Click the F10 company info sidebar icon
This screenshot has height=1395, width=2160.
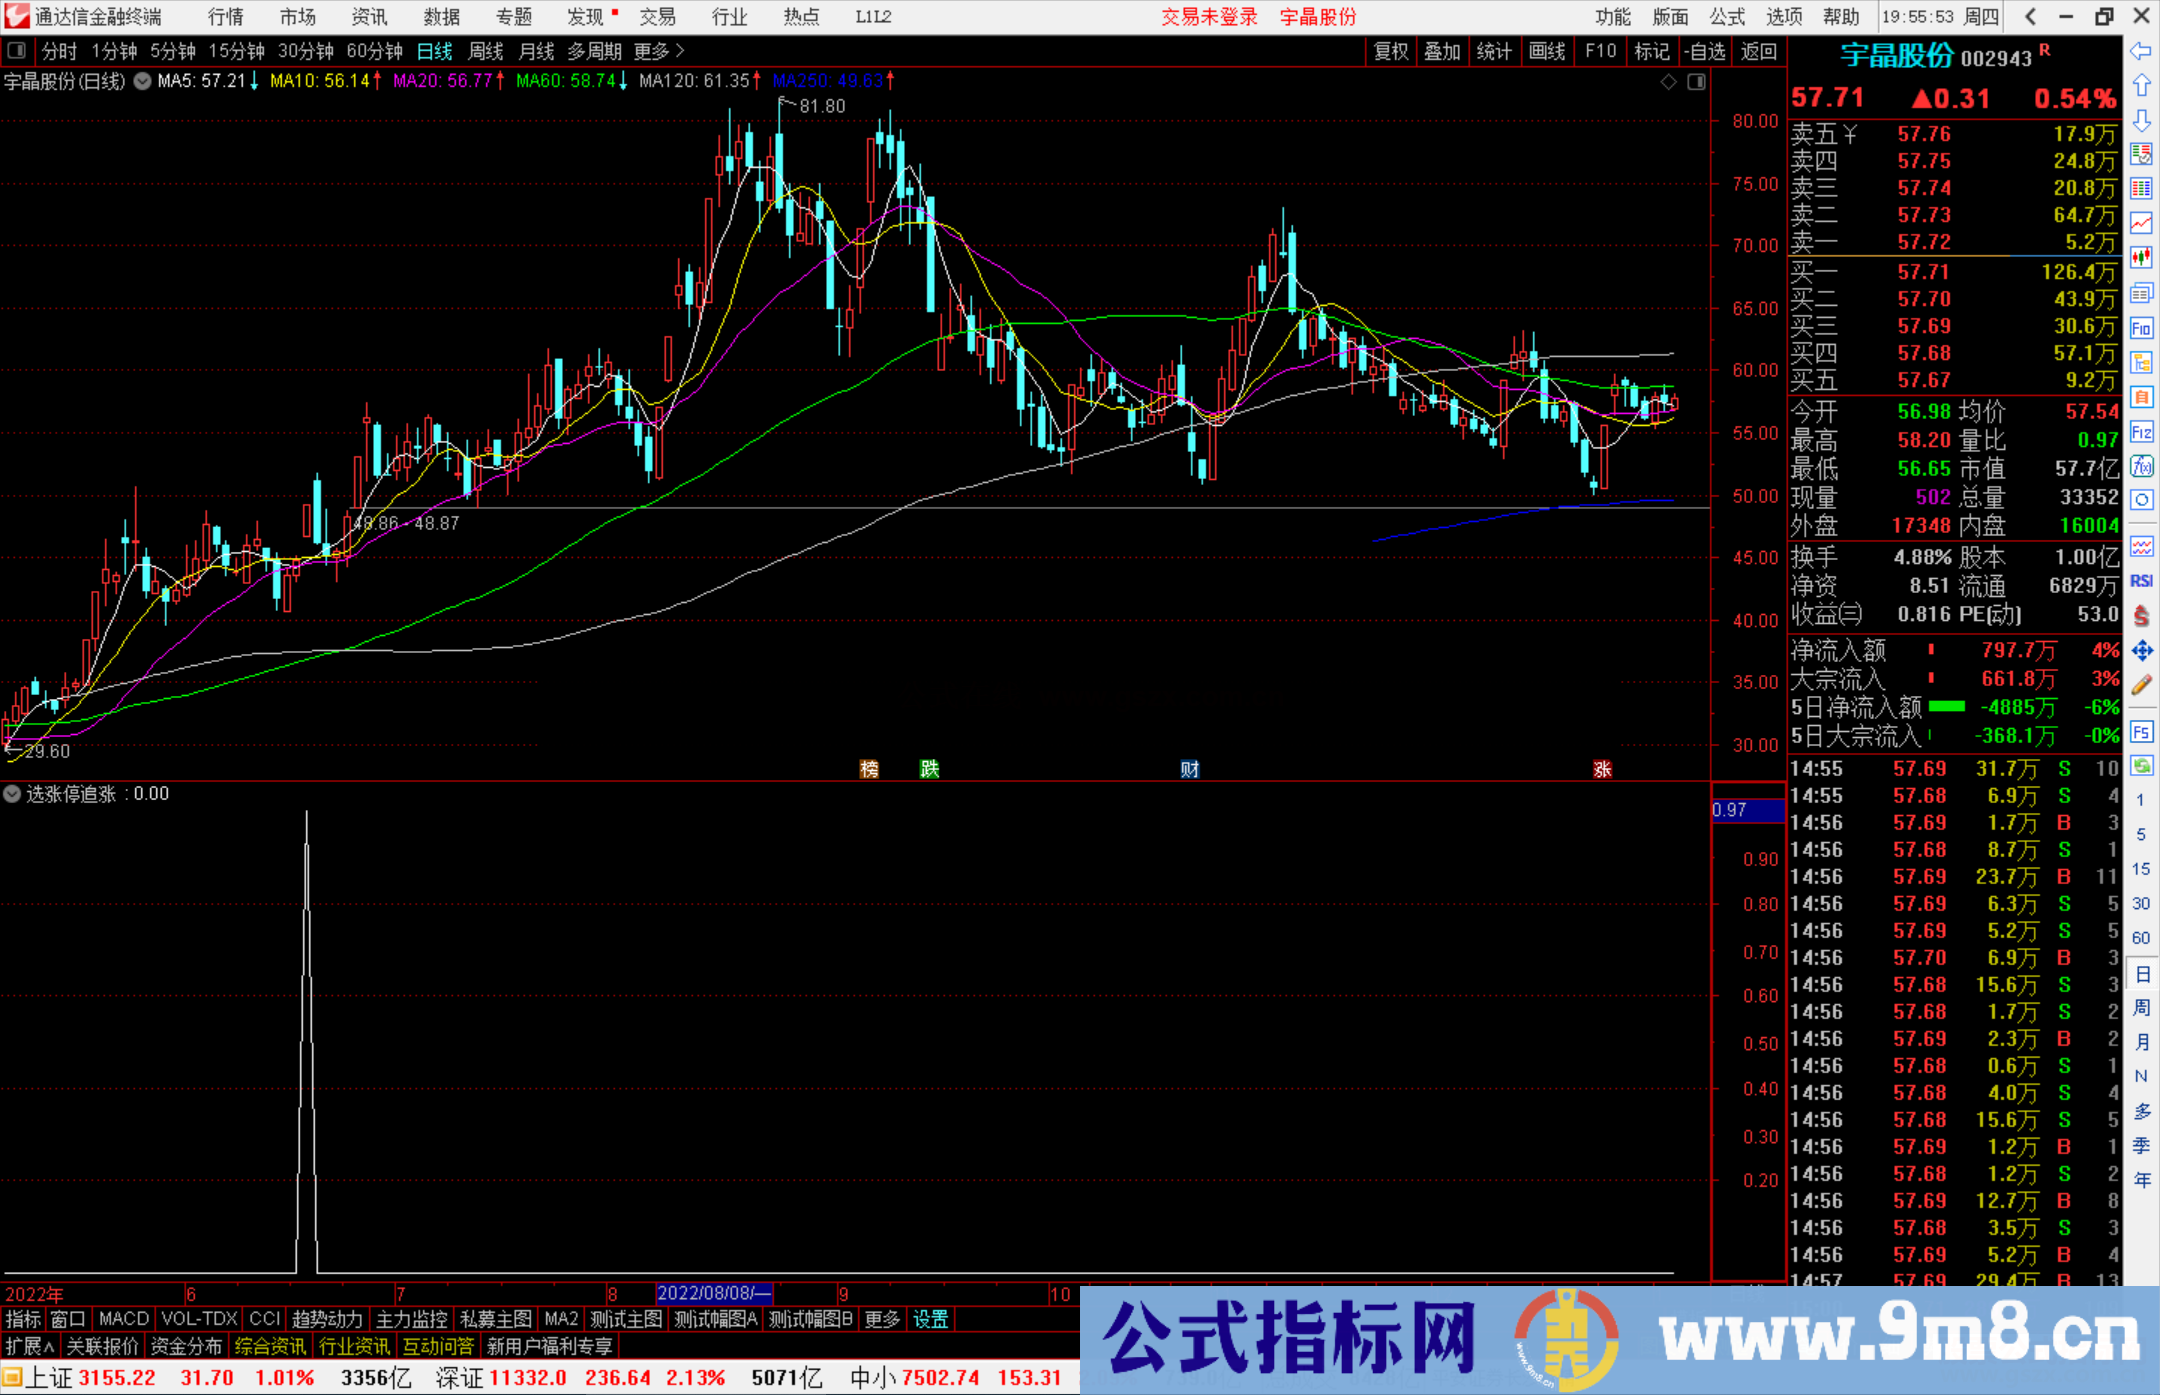point(2141,328)
